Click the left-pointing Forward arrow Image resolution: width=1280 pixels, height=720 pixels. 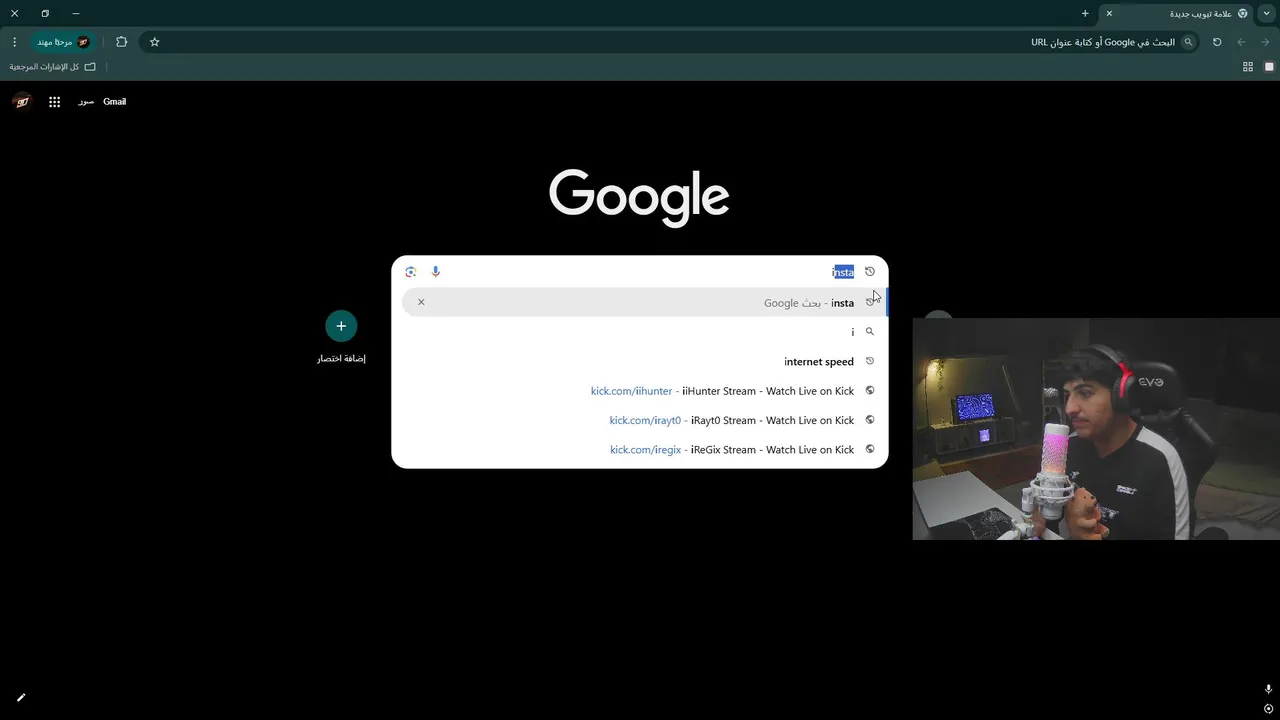(x=1241, y=42)
